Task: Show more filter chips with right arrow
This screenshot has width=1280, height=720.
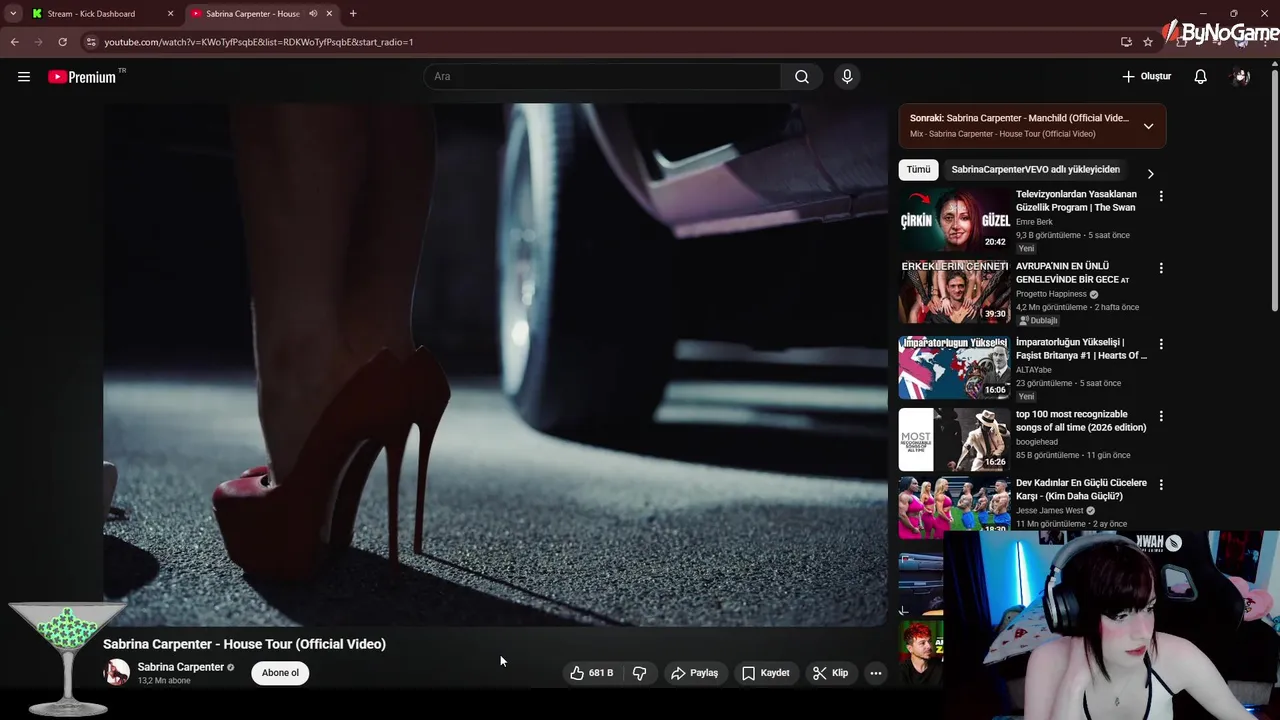Action: pos(1150,173)
